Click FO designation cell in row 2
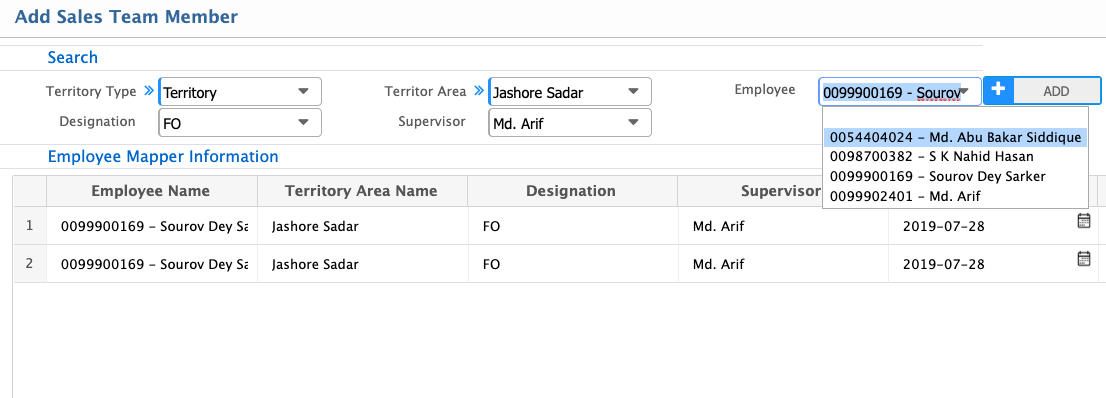 coord(573,265)
